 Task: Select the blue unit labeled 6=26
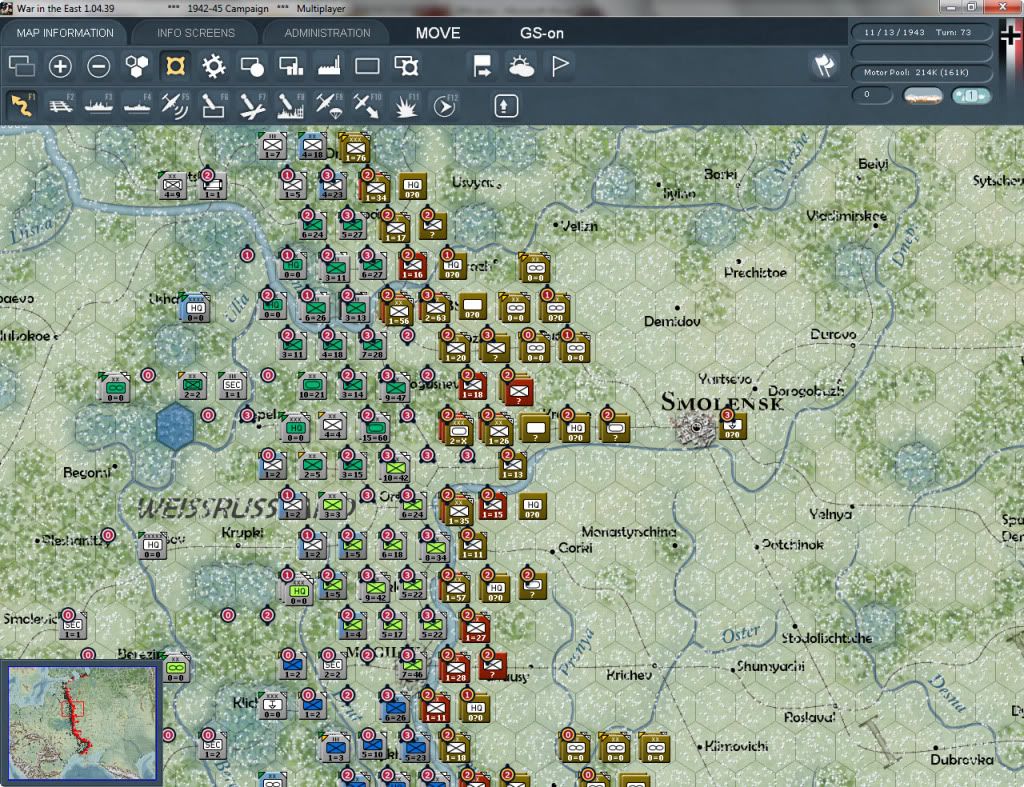(x=395, y=709)
